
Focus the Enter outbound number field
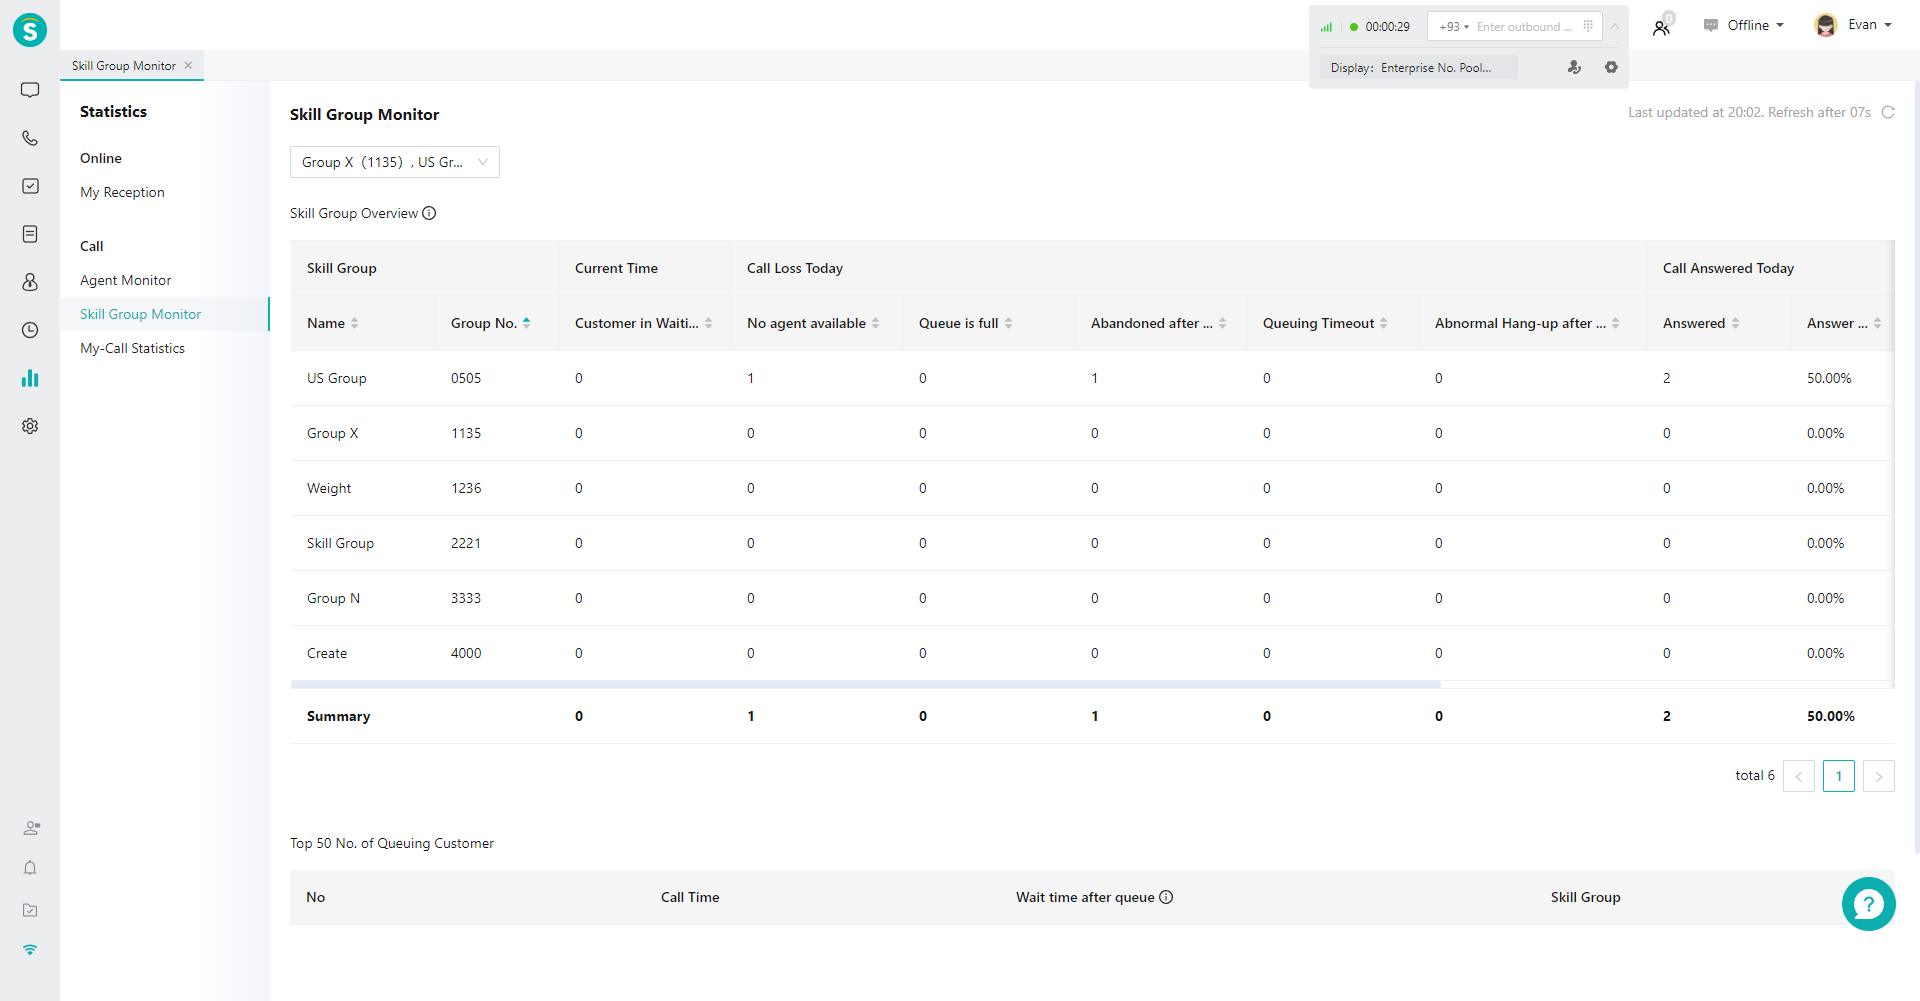1524,26
